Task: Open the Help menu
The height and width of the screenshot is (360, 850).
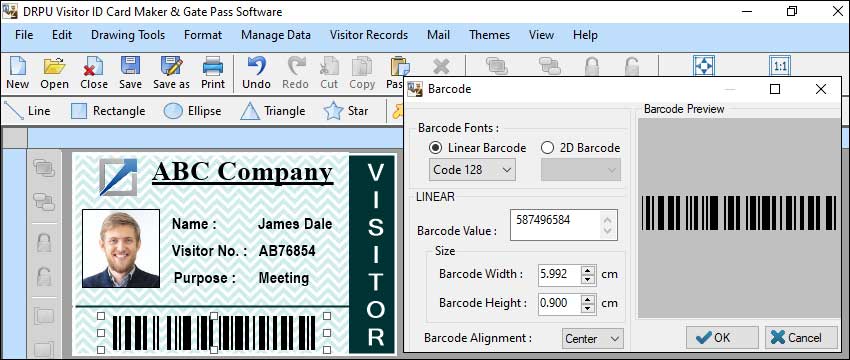Action: point(585,35)
